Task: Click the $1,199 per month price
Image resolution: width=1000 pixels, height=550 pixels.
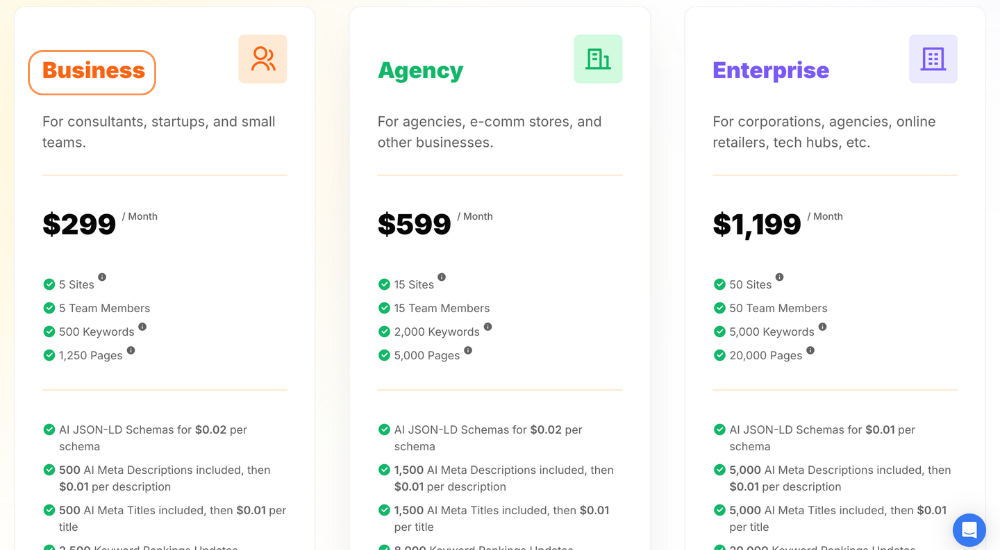Action: pos(757,225)
